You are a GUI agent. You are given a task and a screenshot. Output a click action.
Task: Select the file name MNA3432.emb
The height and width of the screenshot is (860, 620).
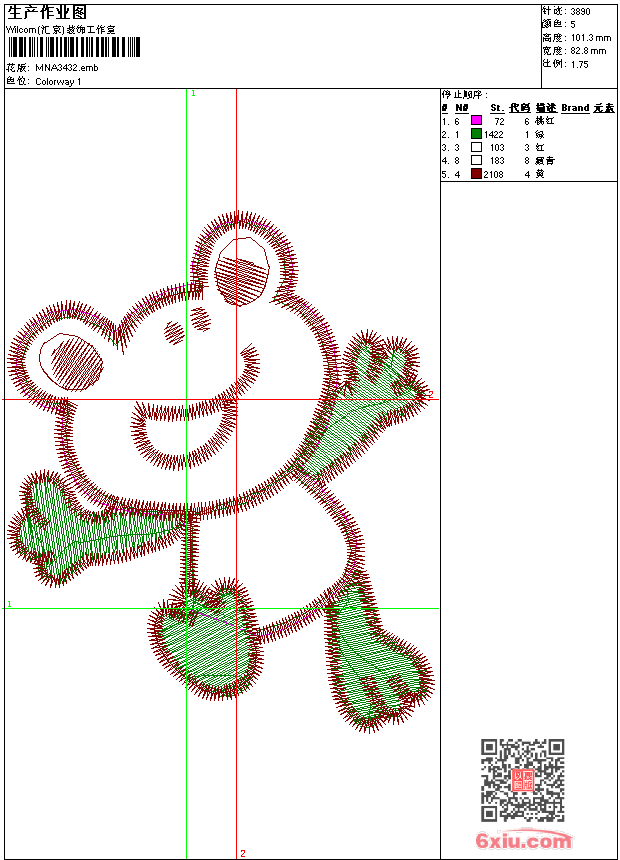pyautogui.click(x=67, y=68)
